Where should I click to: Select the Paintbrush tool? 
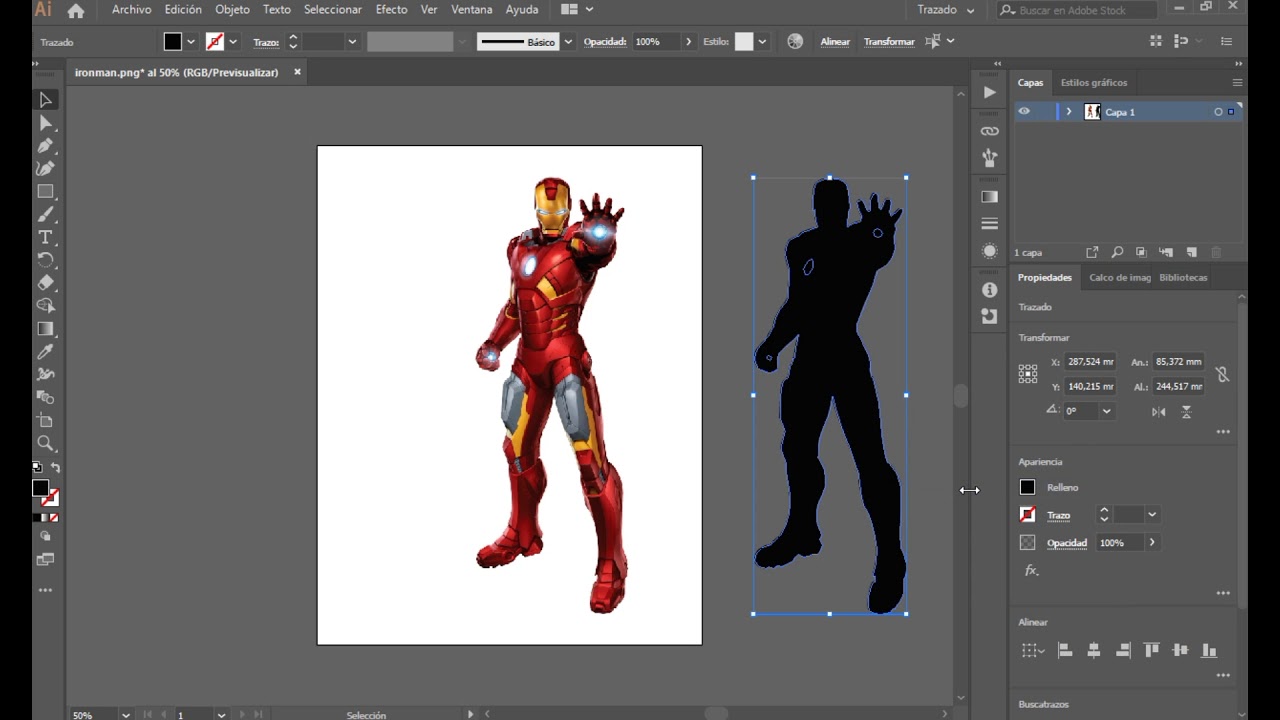(x=45, y=215)
